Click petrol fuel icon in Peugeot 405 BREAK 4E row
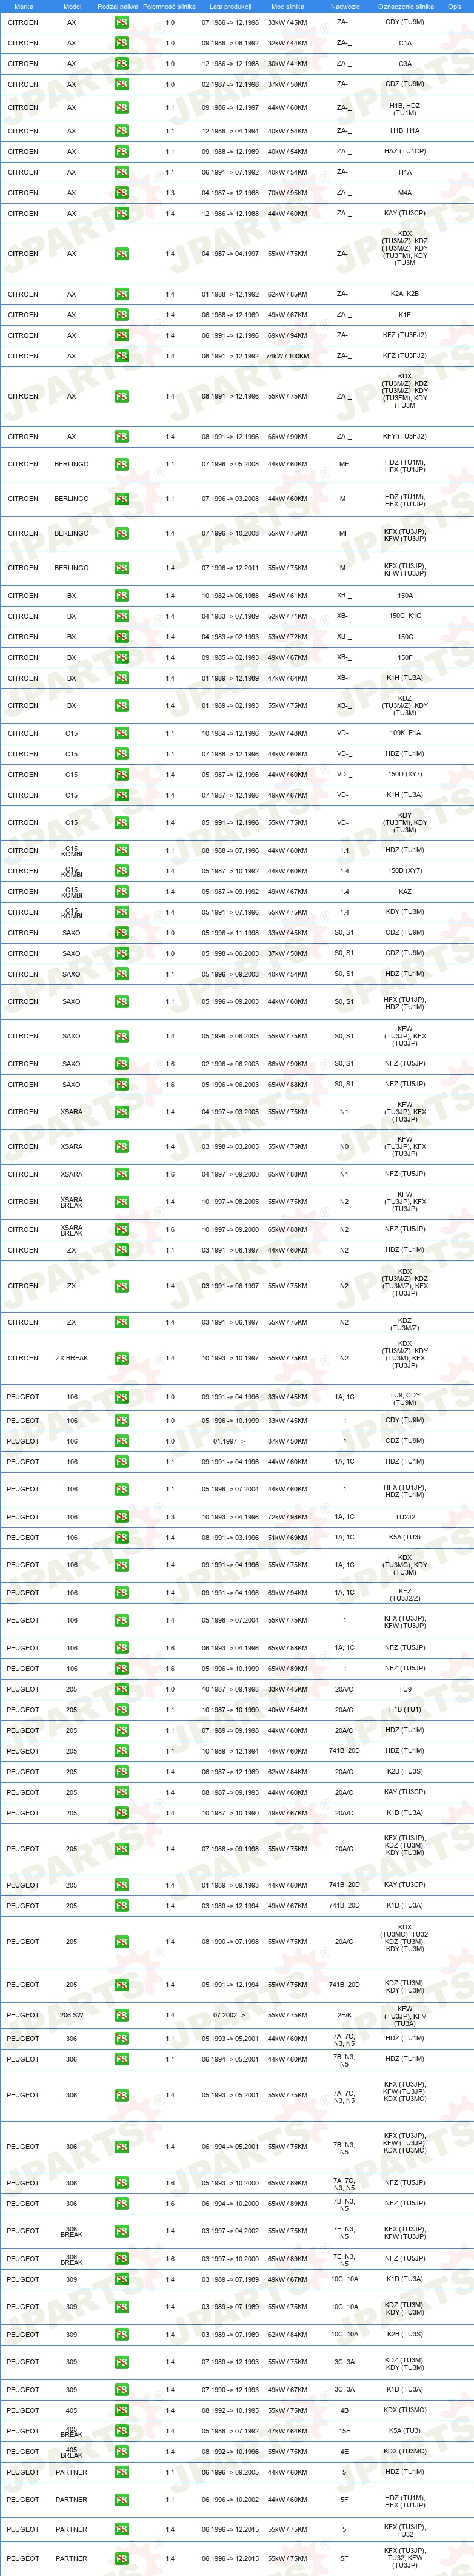Viewport: 474px width, 2576px height. 121,2452
